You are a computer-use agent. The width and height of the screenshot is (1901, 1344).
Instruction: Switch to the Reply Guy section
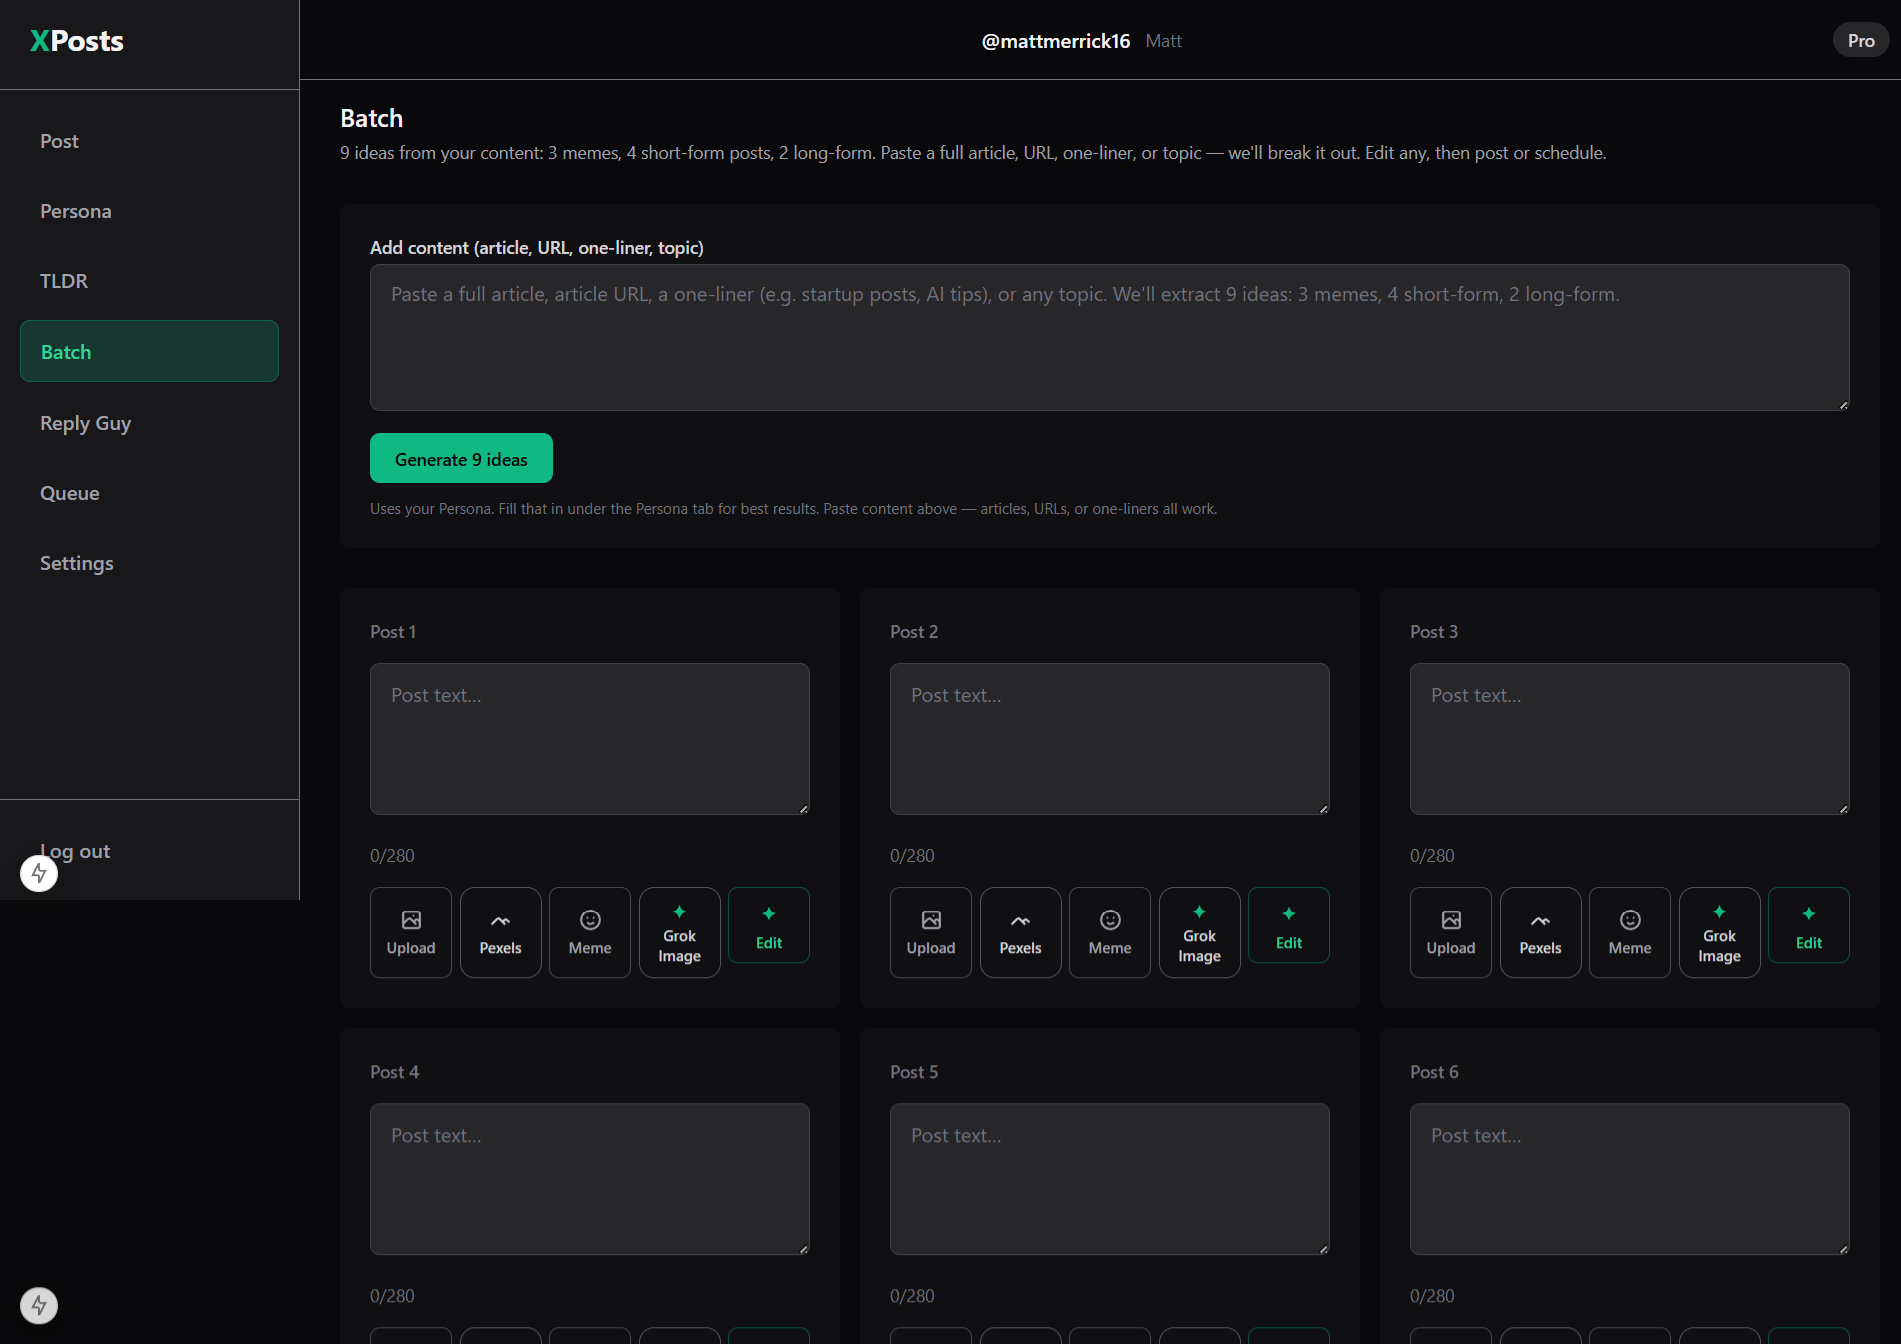[x=85, y=423]
